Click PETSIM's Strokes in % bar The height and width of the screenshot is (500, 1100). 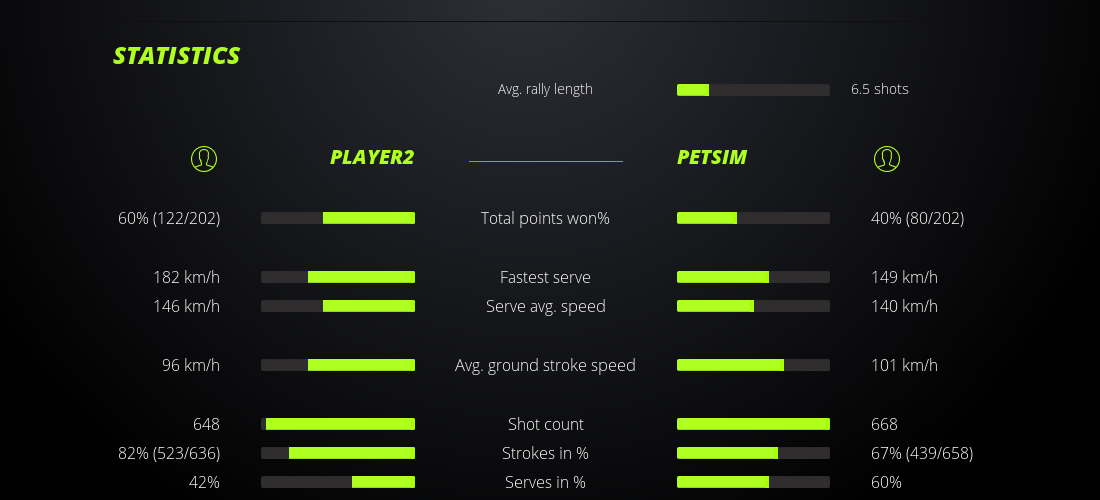tap(753, 453)
